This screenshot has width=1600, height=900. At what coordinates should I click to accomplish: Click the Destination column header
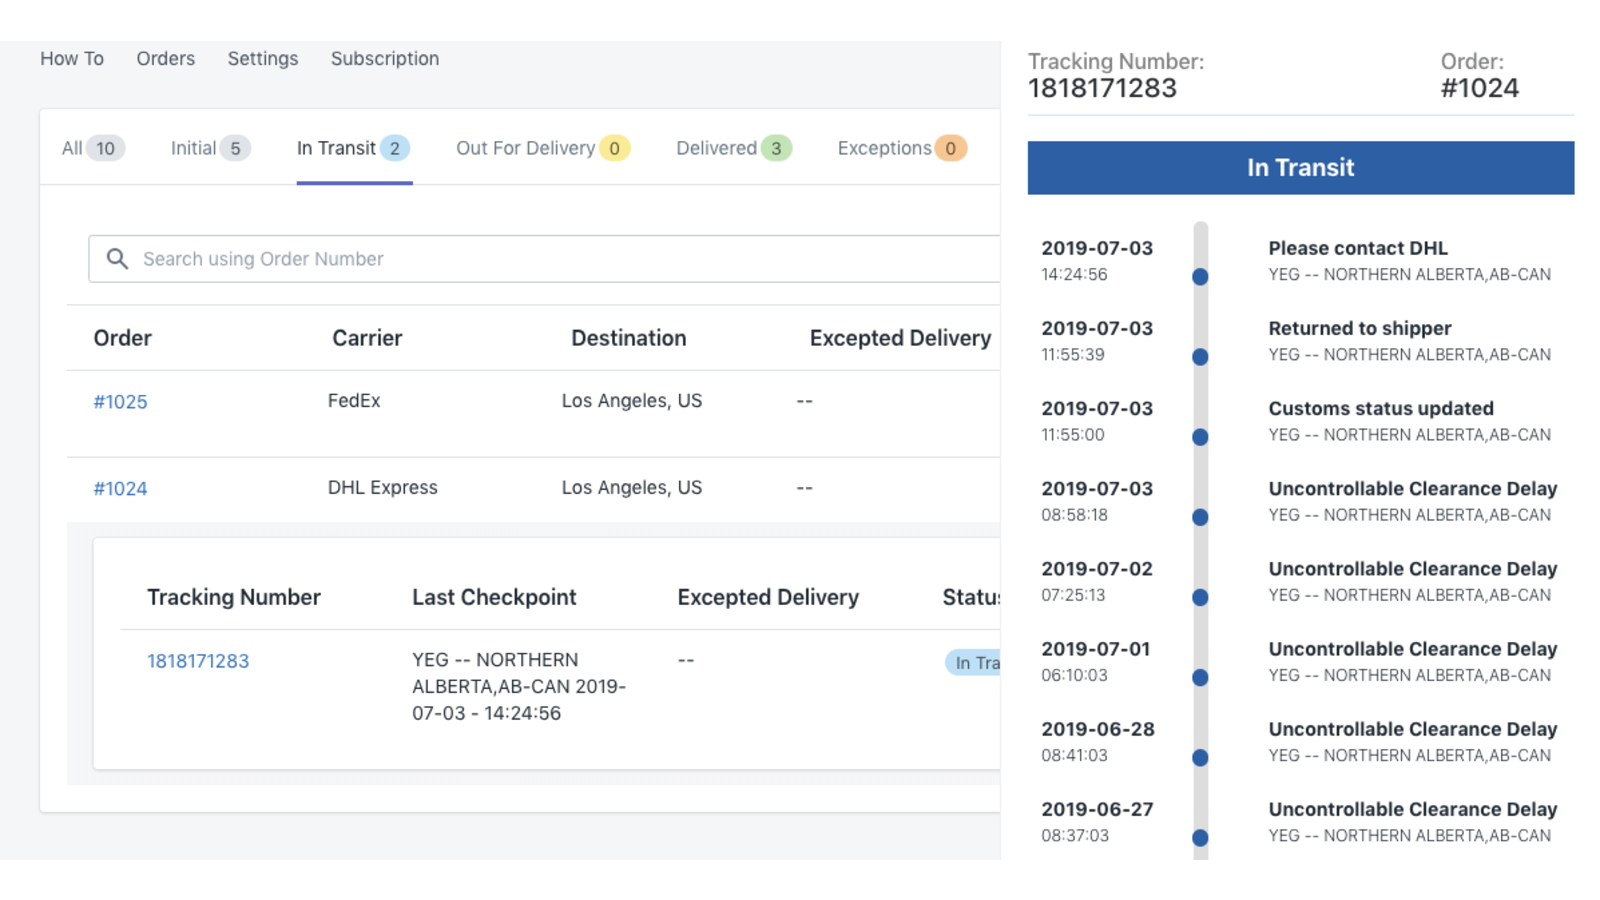[x=629, y=338]
